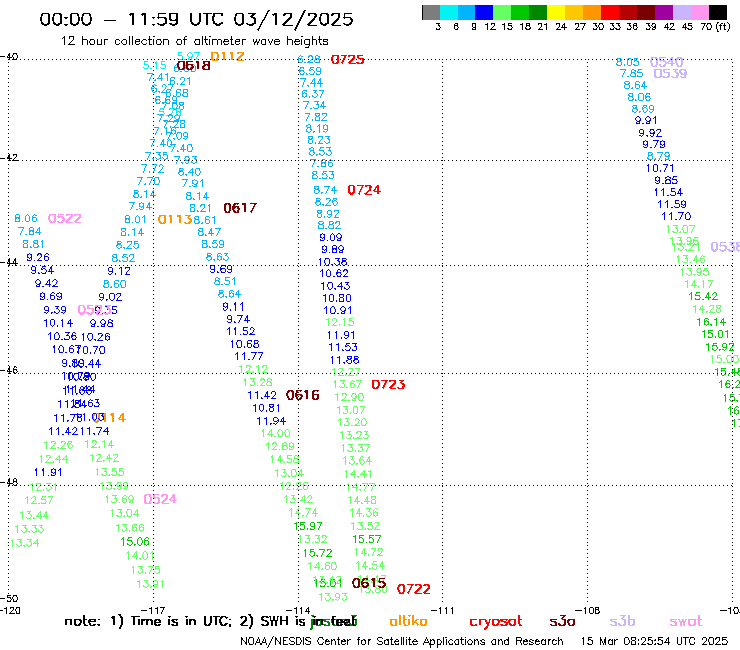Click the '15 Mar 08:25:54 UTC 2025' timestamp
This screenshot has width=740, height=650.
click(654, 641)
